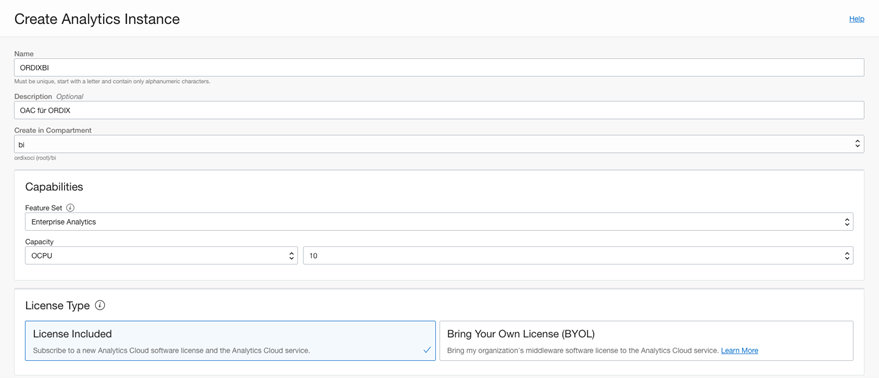Choose Bring Your Own License (BYOL) card
Viewport: 879px width, 378px height.
click(646, 340)
